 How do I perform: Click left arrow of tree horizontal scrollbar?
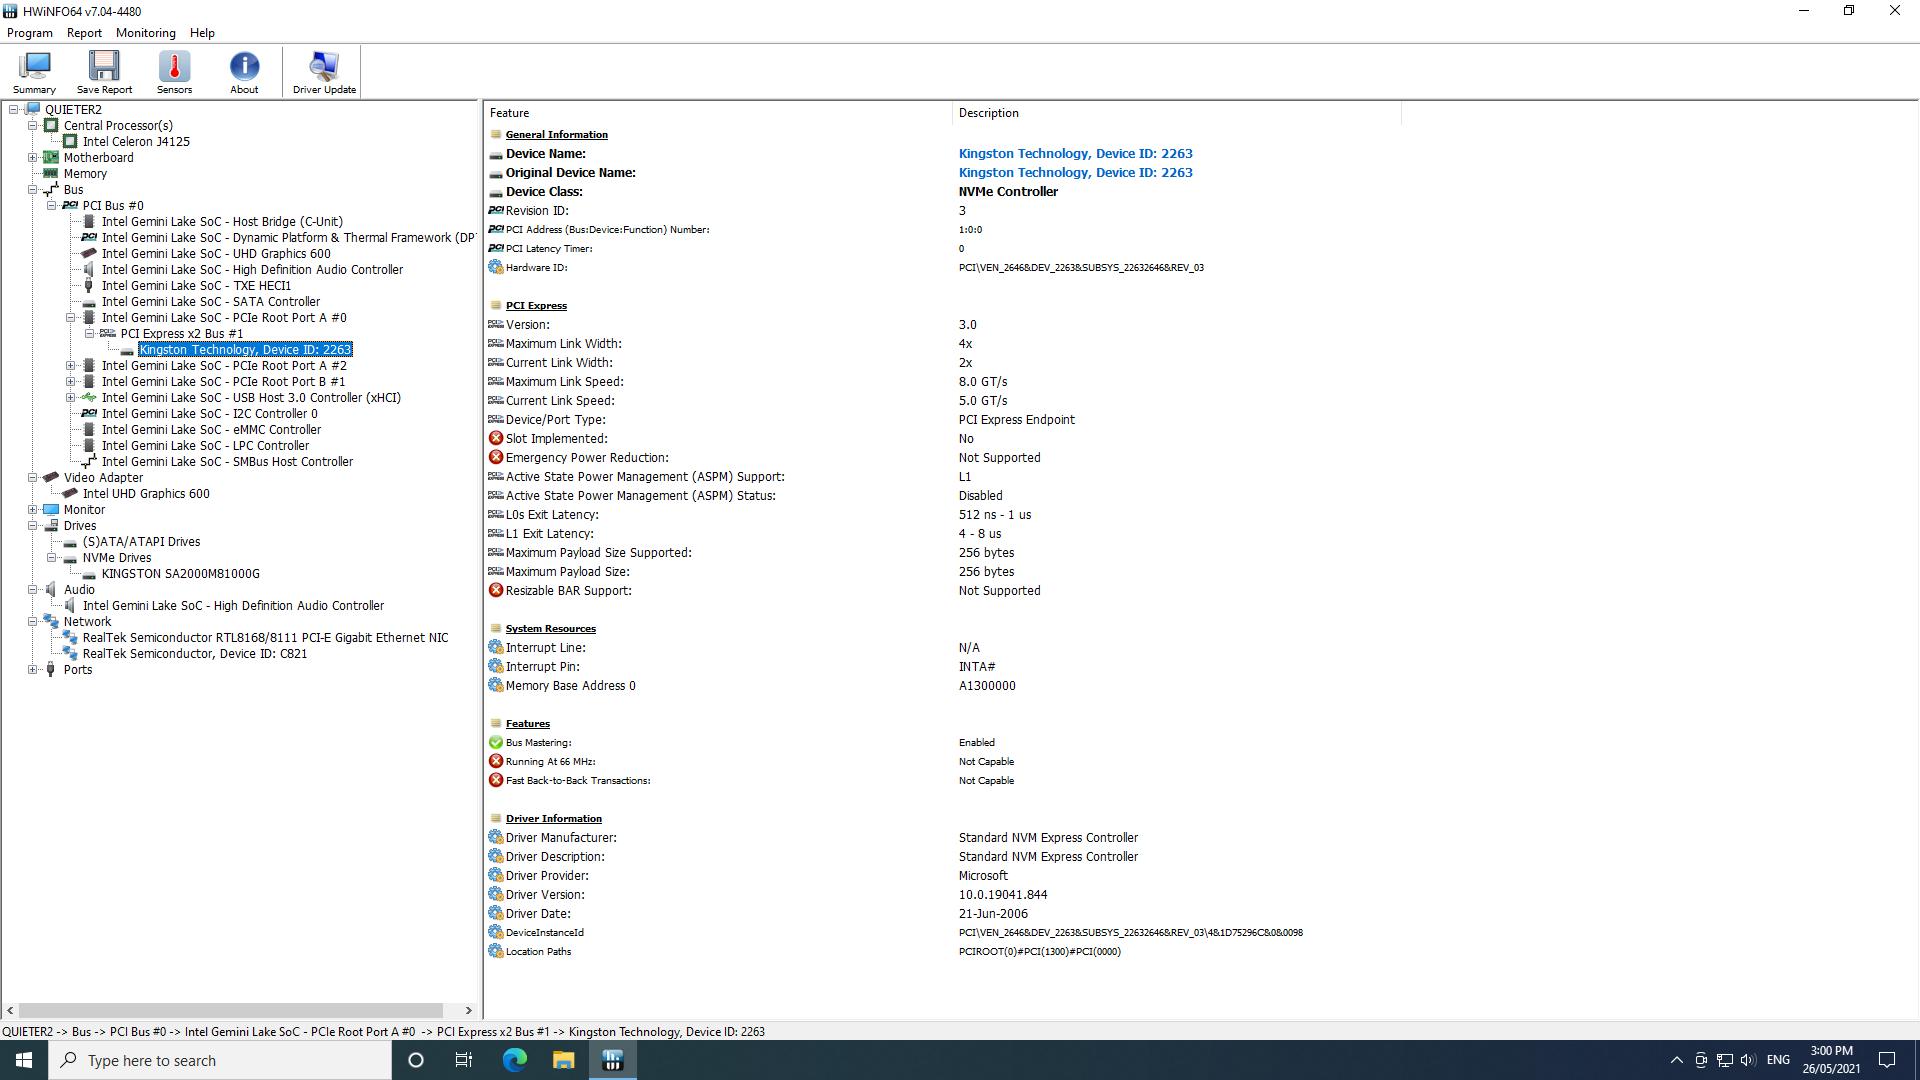coord(11,1011)
